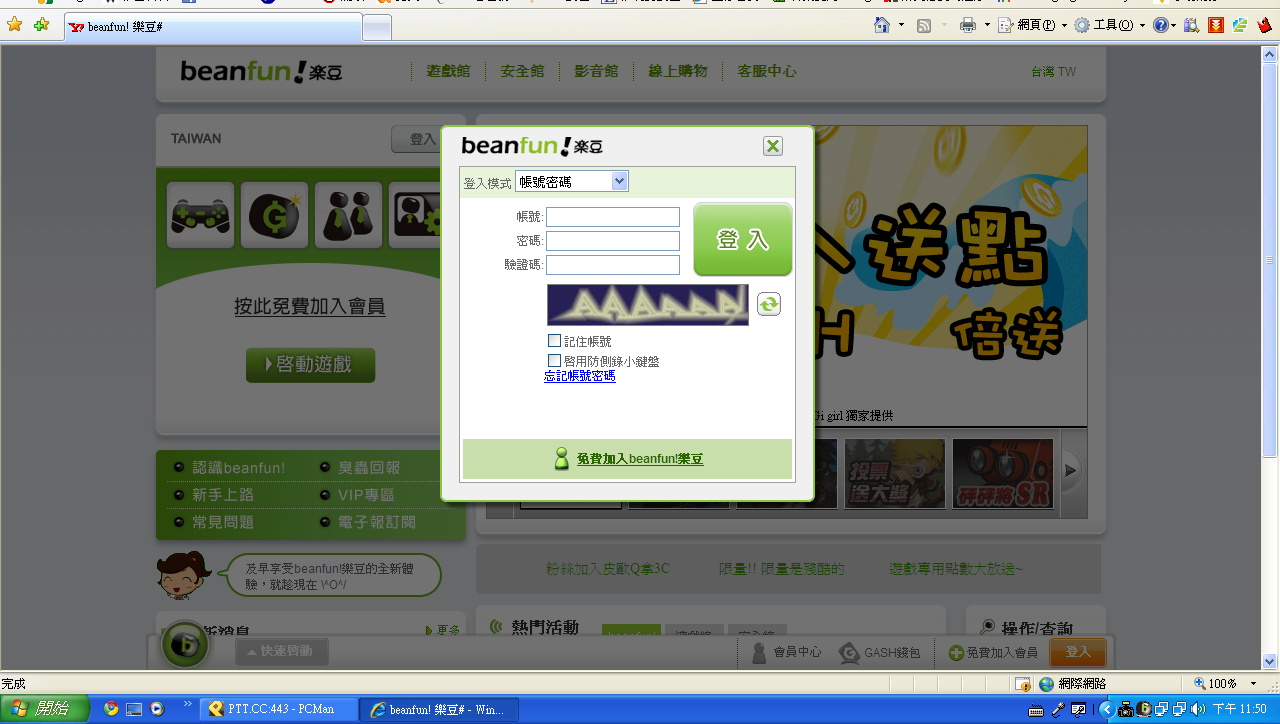Open the Help question mark icon
Screen dimensions: 1280x724
point(1160,25)
